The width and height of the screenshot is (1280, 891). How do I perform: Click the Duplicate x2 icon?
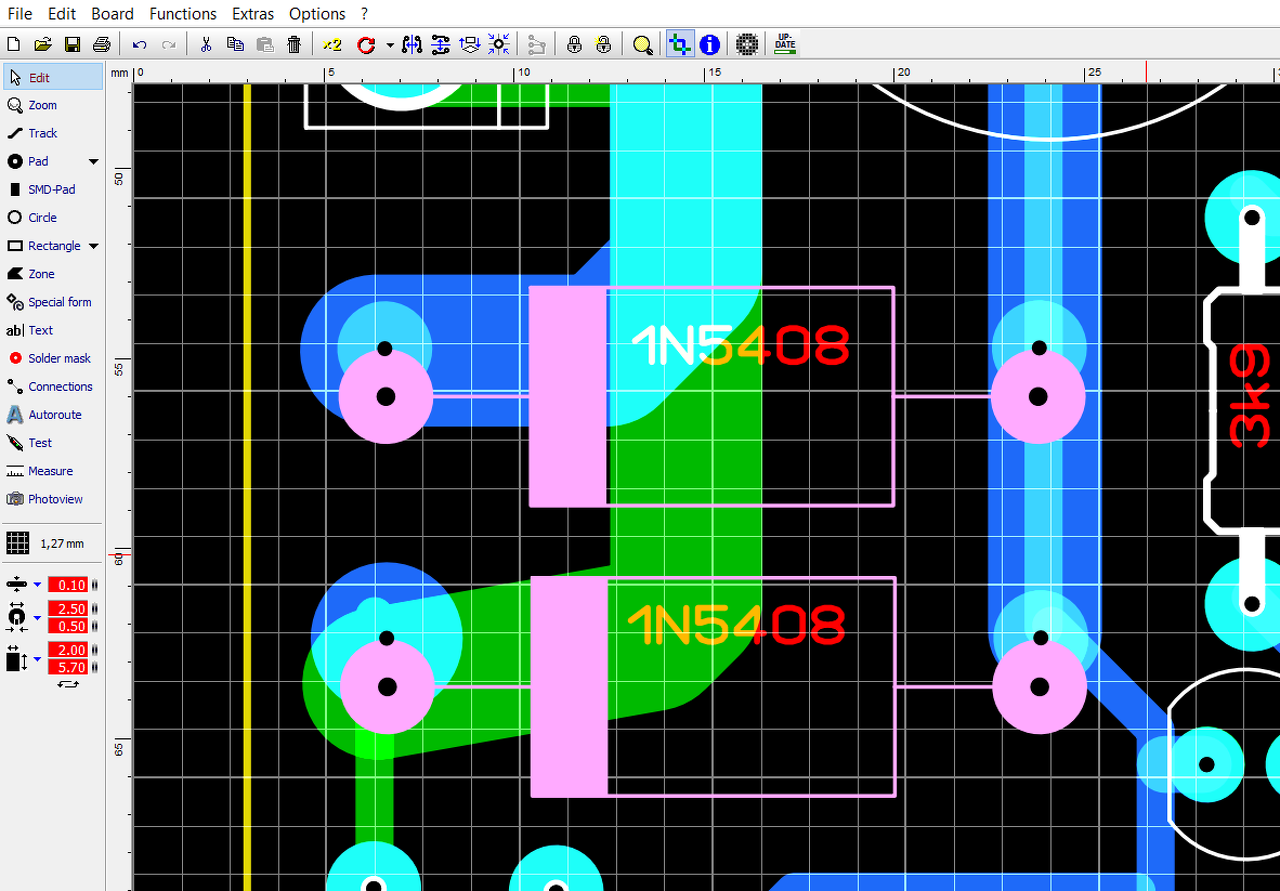(332, 44)
